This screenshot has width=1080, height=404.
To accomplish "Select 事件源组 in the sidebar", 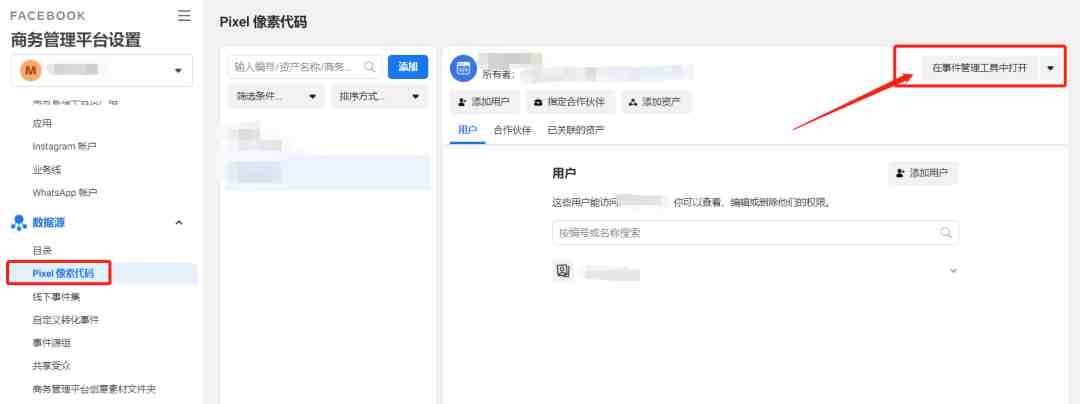I will click(52, 342).
